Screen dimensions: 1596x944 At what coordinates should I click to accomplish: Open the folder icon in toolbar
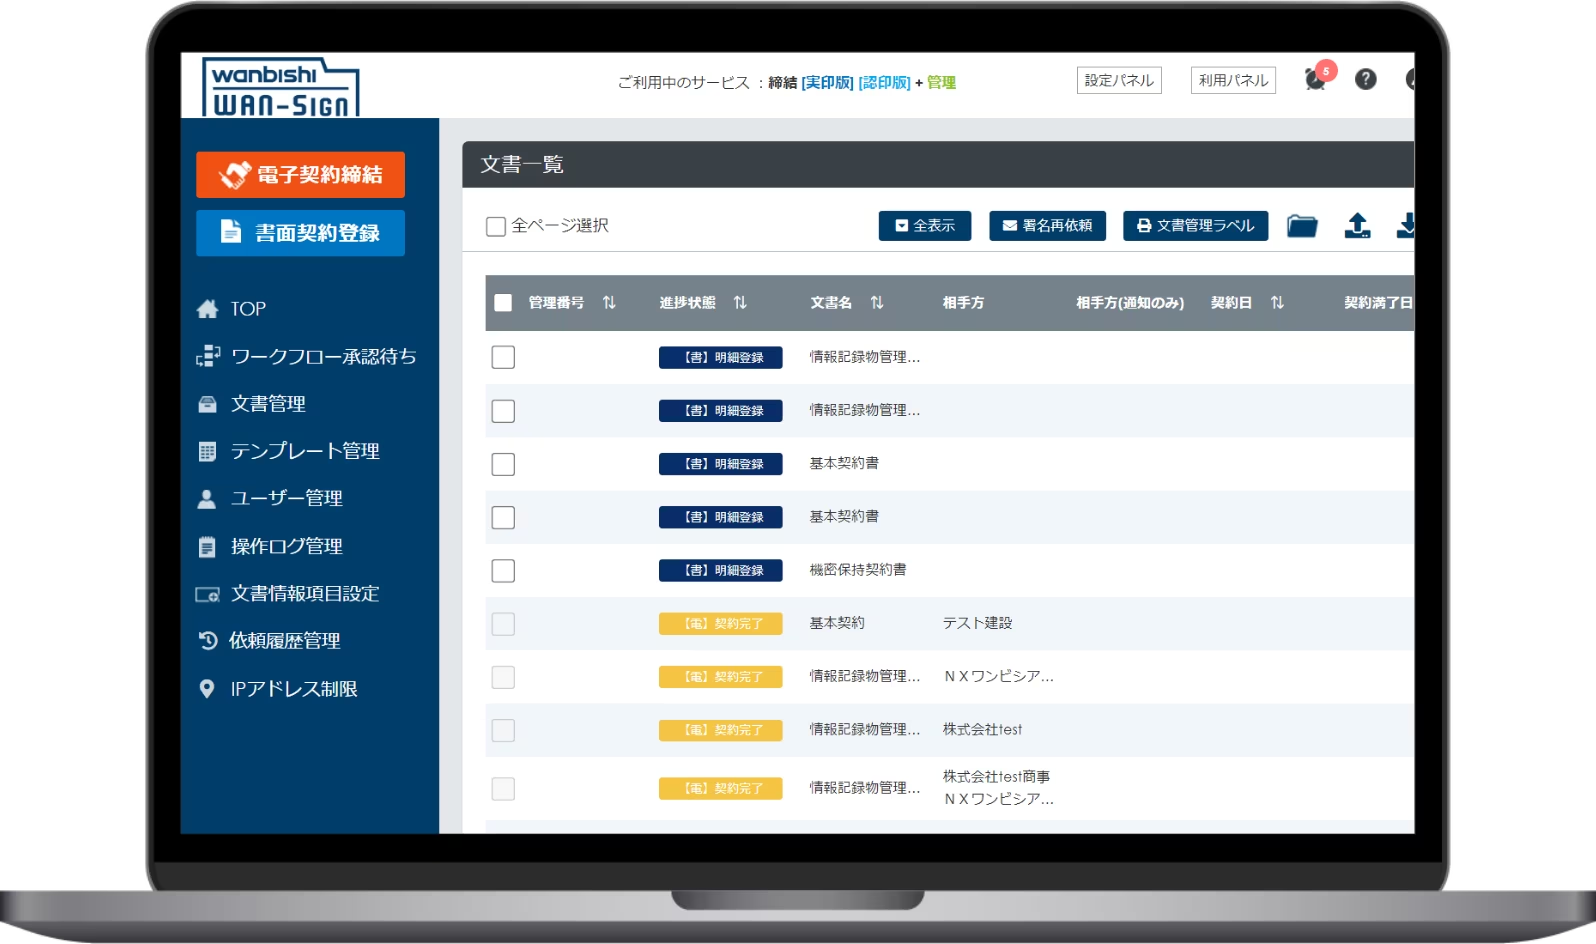1302,226
